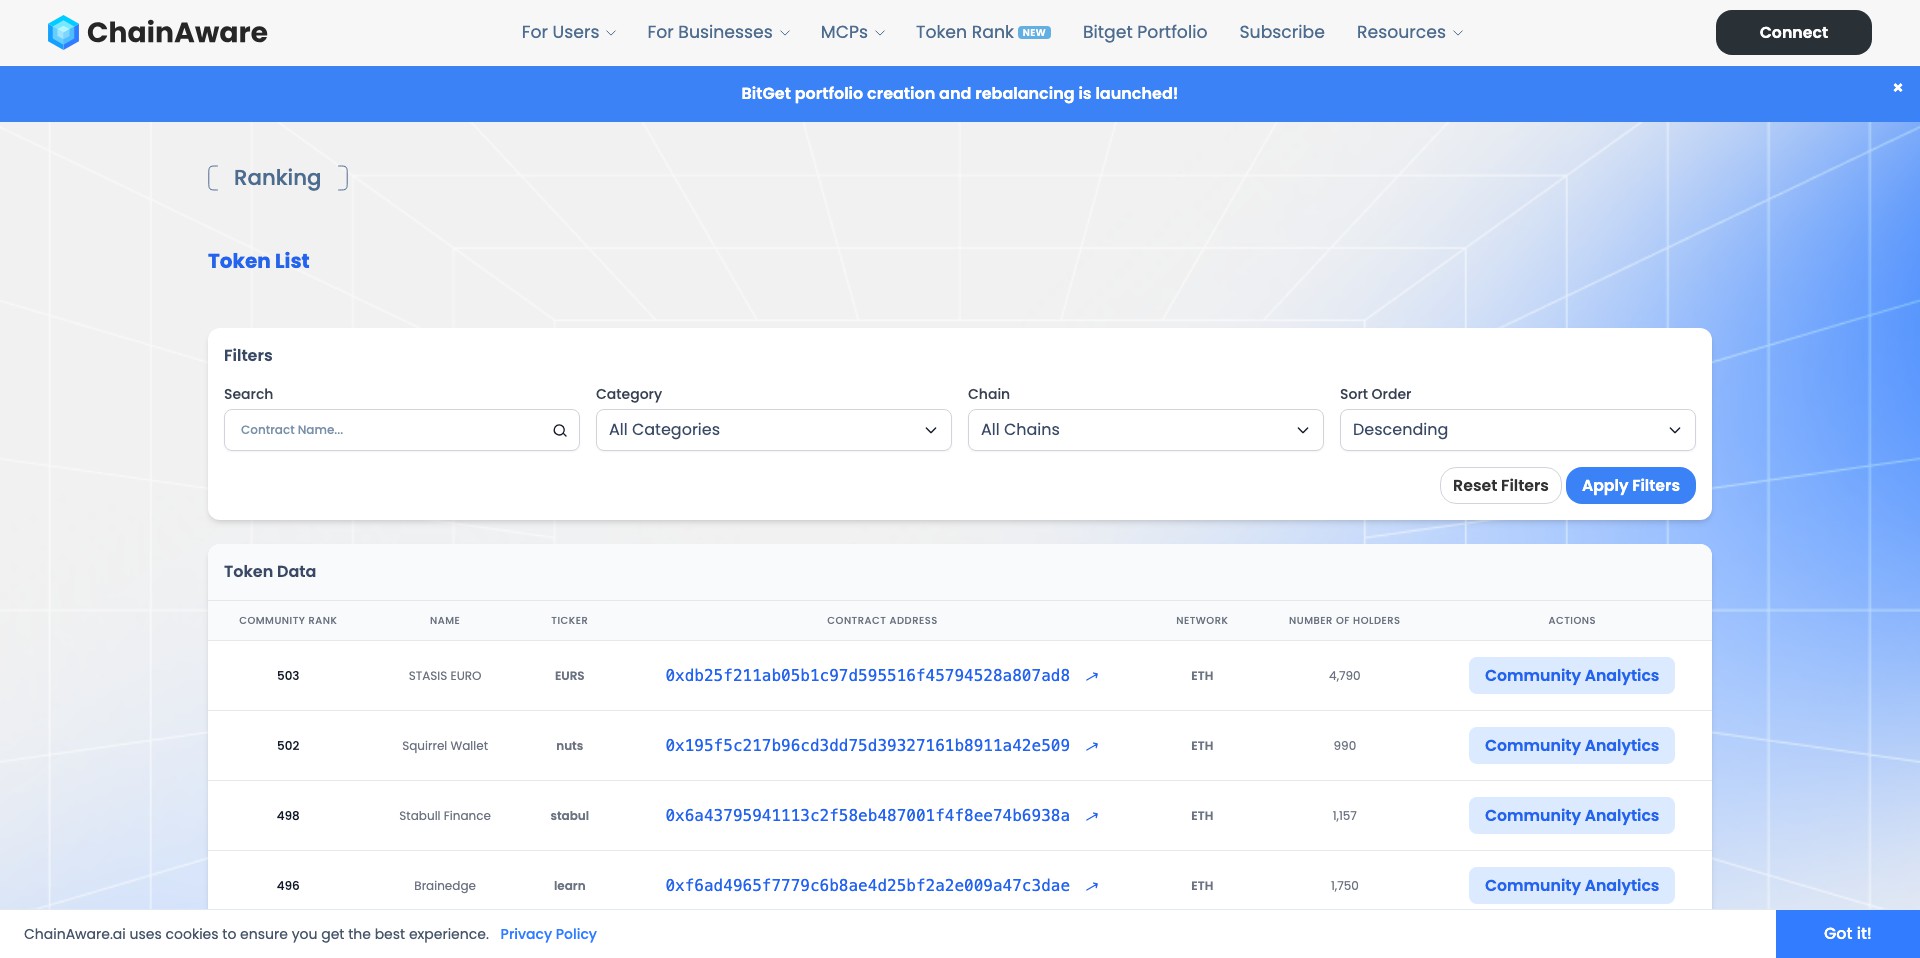Open the Subscribe page
The width and height of the screenshot is (1920, 958).
point(1282,32)
